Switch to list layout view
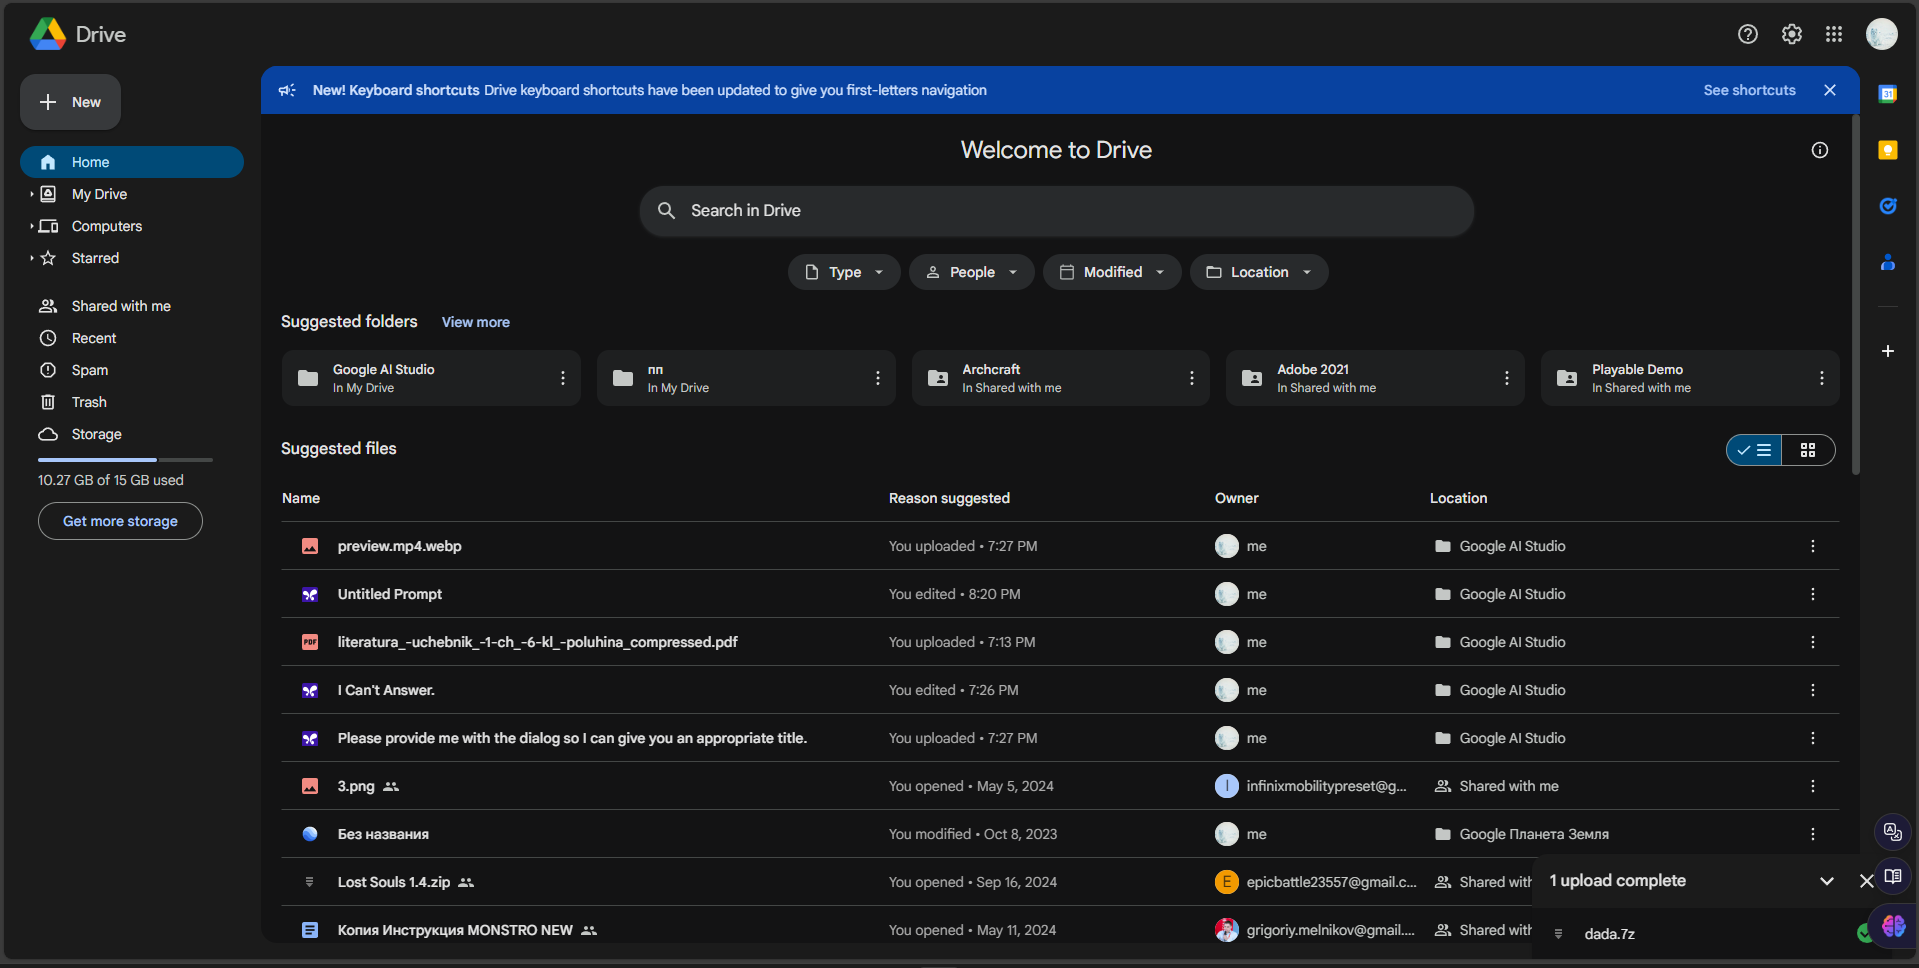Image resolution: width=1919 pixels, height=968 pixels. (1754, 450)
